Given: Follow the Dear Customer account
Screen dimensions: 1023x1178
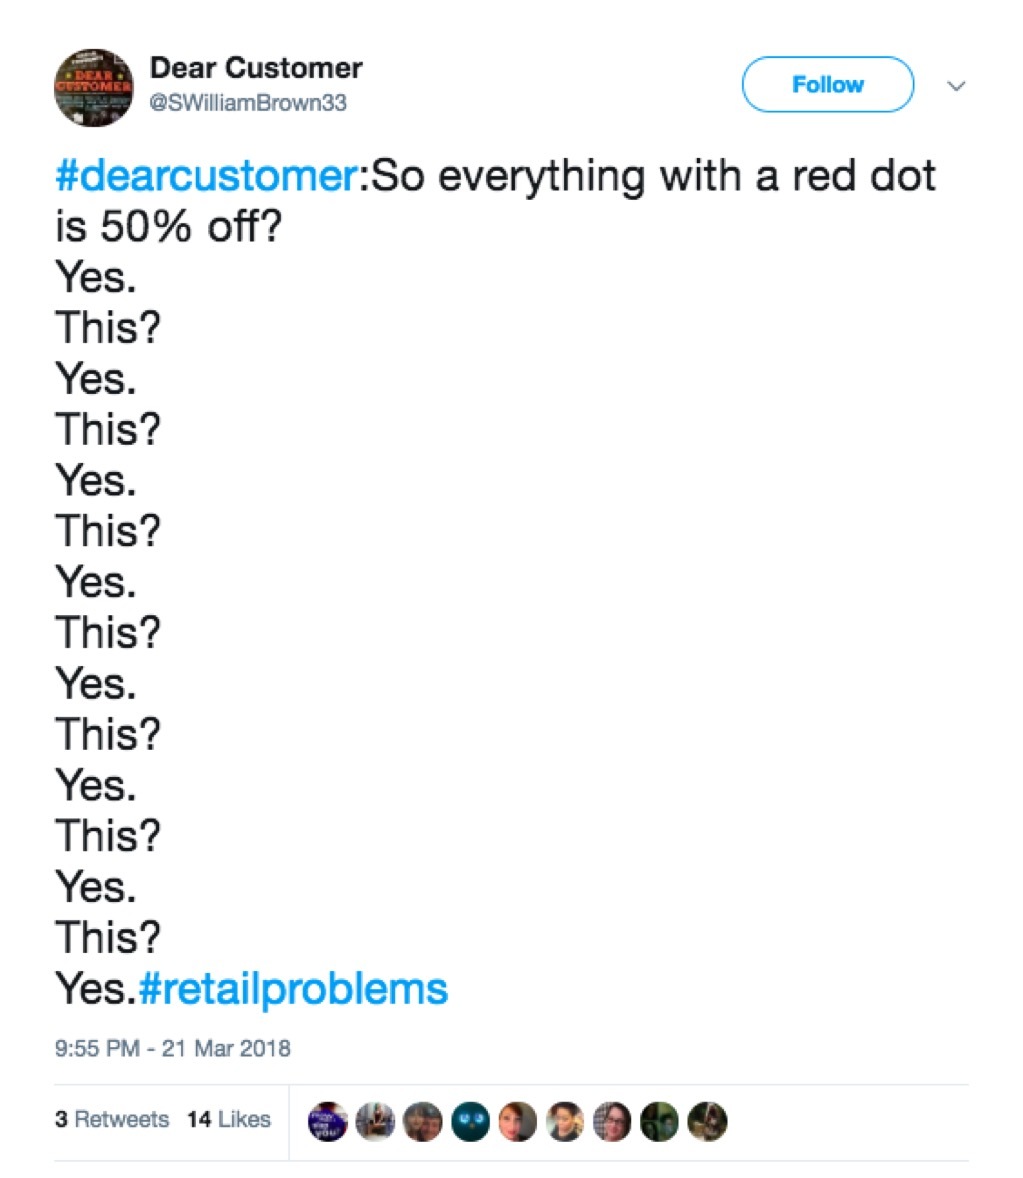Looking at the screenshot, I should [827, 85].
